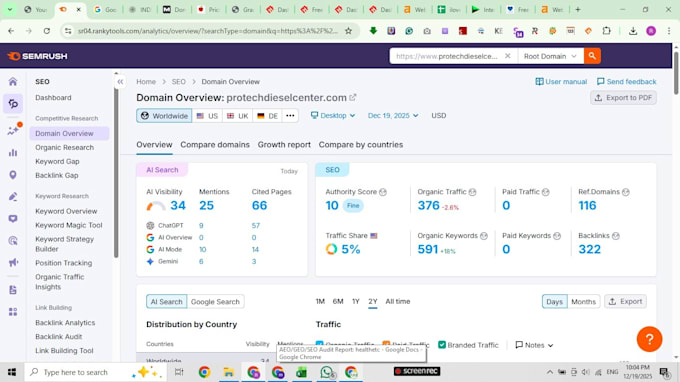
Task: Go to Home breadcrumb
Action: click(146, 82)
